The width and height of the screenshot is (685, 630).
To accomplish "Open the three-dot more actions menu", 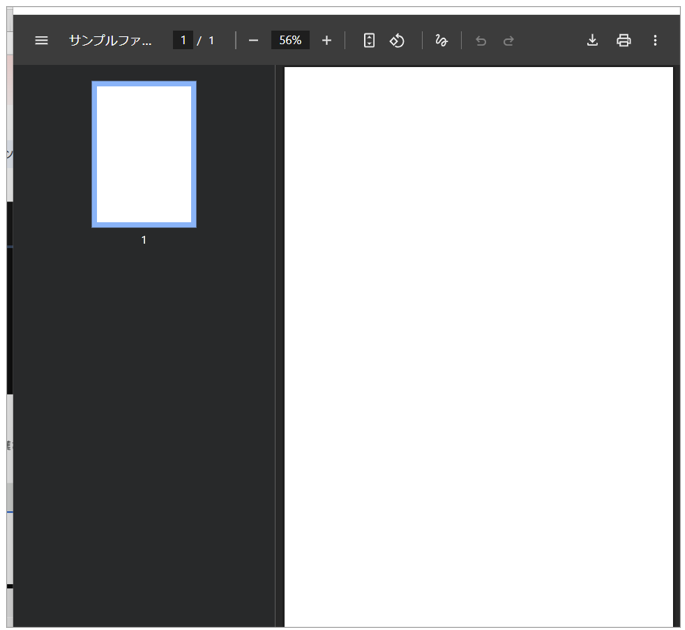I will click(x=655, y=41).
